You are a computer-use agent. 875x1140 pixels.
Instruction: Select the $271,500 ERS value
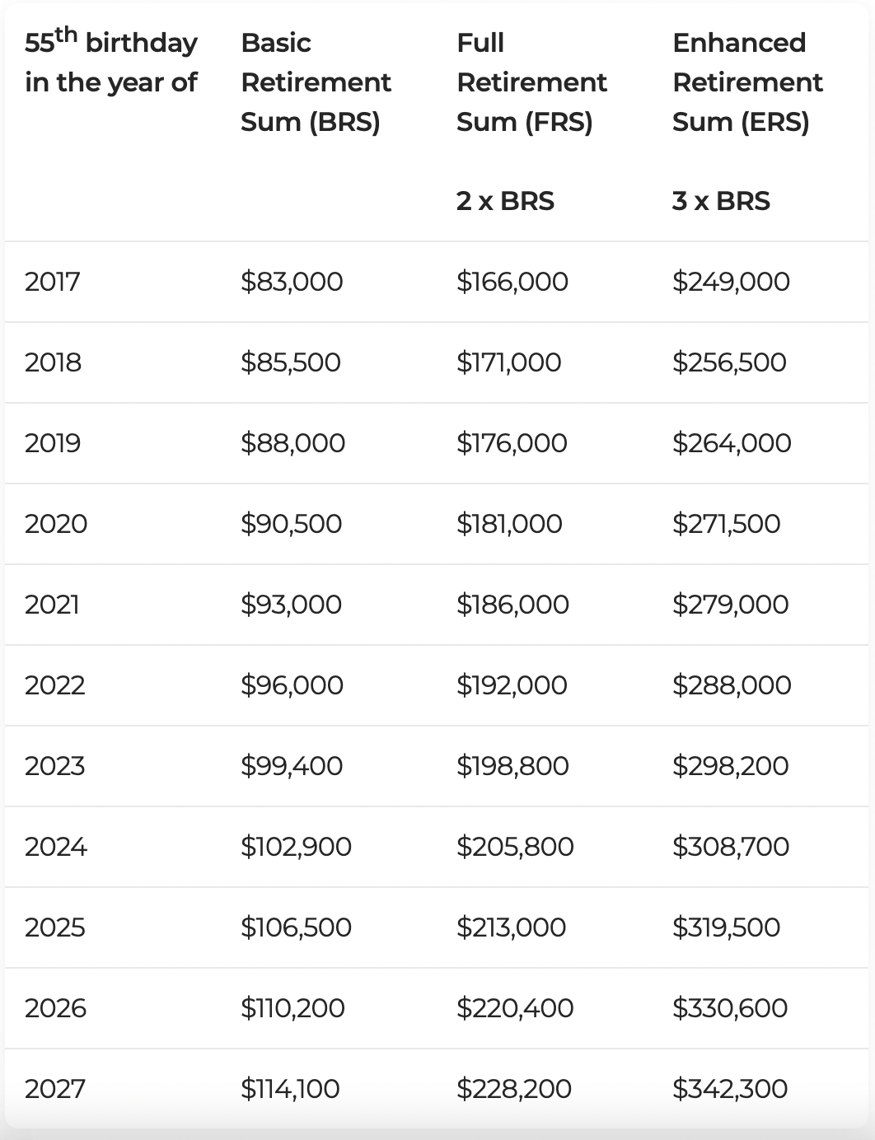click(x=726, y=524)
